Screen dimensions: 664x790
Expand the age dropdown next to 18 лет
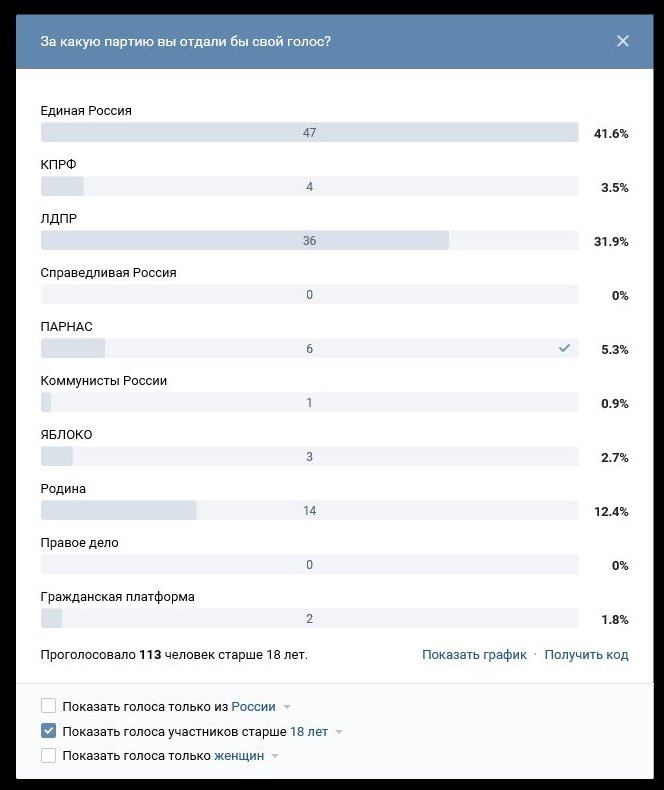click(x=339, y=732)
